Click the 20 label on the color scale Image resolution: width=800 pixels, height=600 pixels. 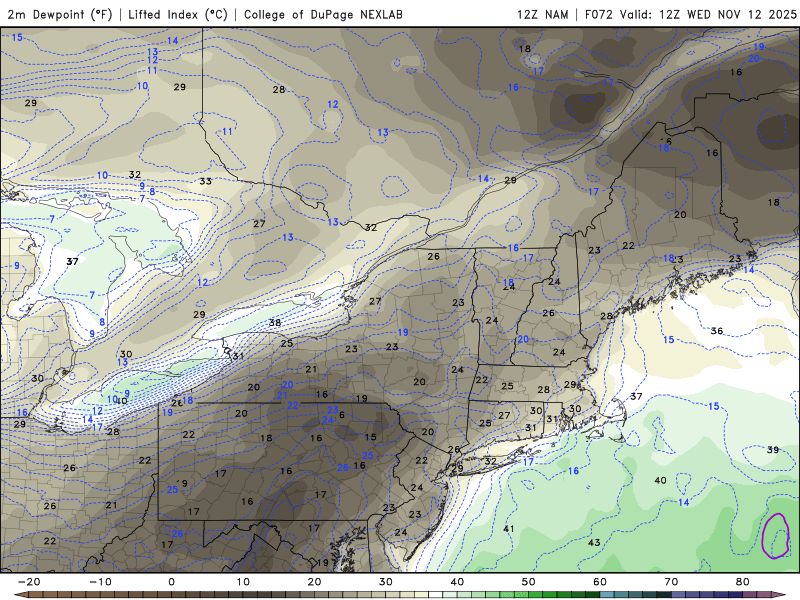314,582
